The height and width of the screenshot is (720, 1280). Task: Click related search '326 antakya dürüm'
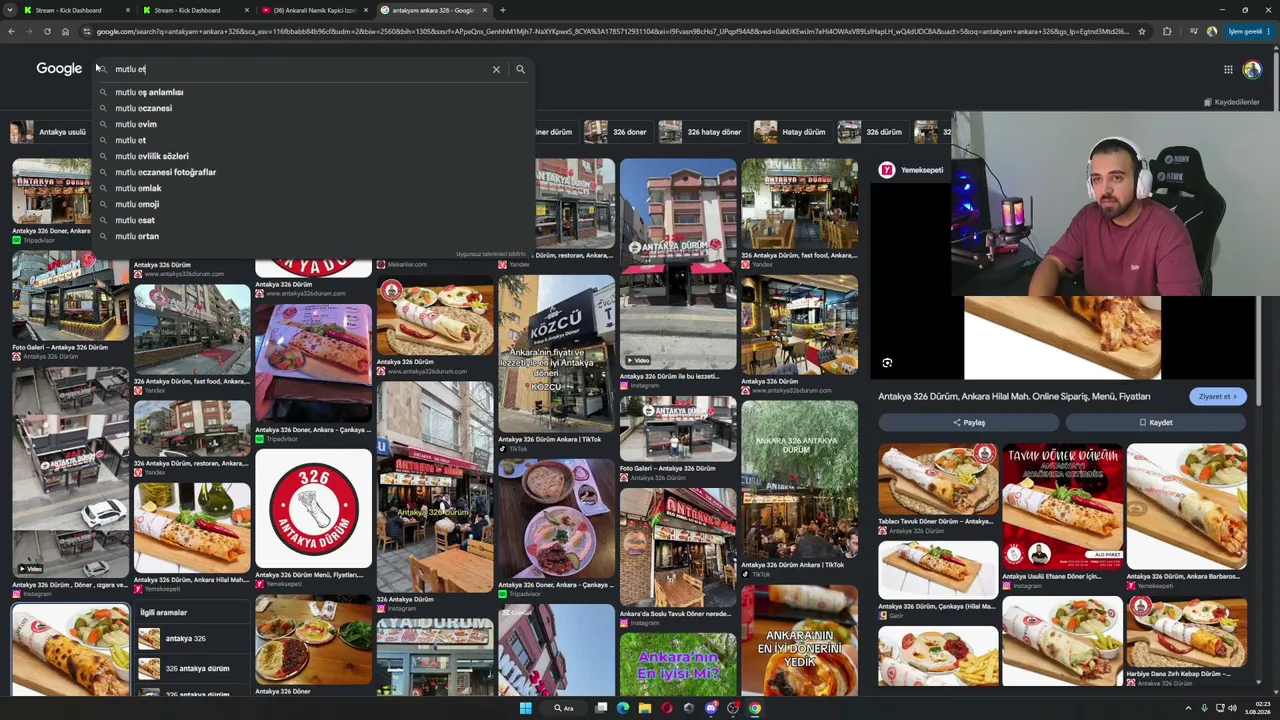pyautogui.click(x=190, y=668)
